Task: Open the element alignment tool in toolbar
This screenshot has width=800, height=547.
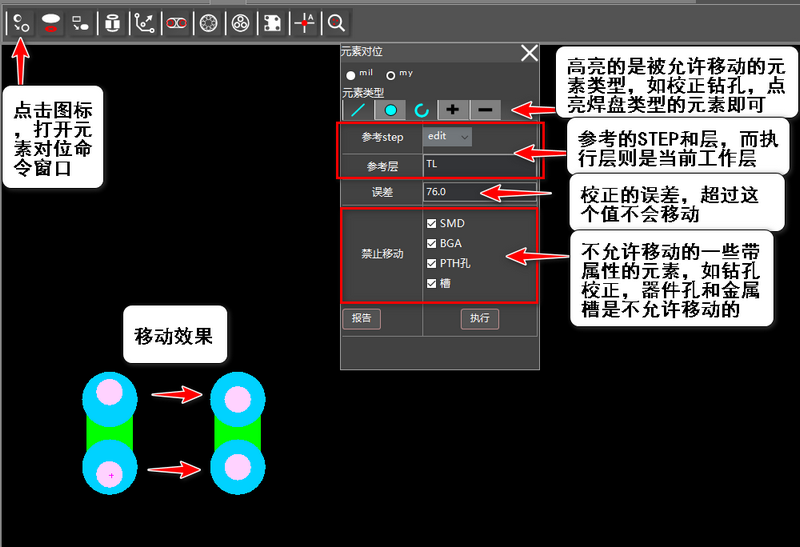Action: 20,22
